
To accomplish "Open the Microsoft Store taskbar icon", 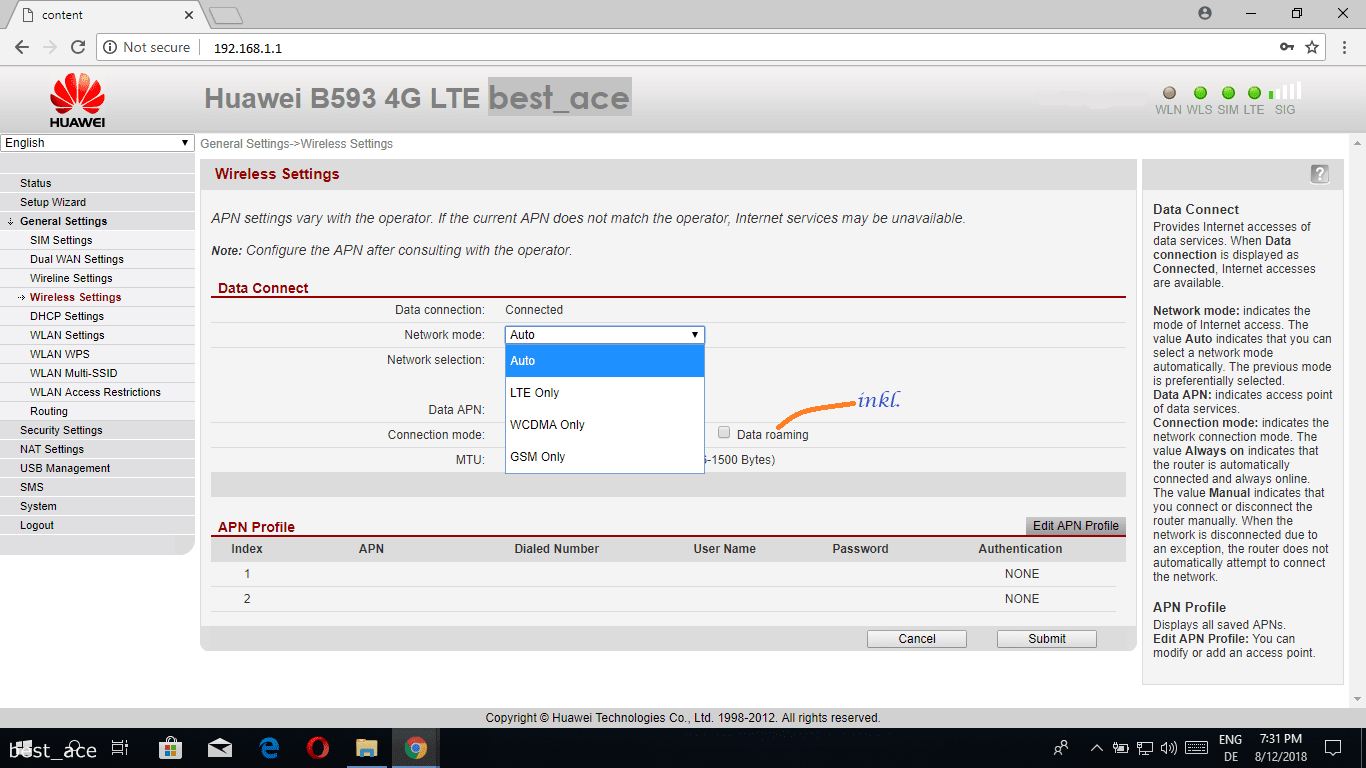I will (170, 748).
